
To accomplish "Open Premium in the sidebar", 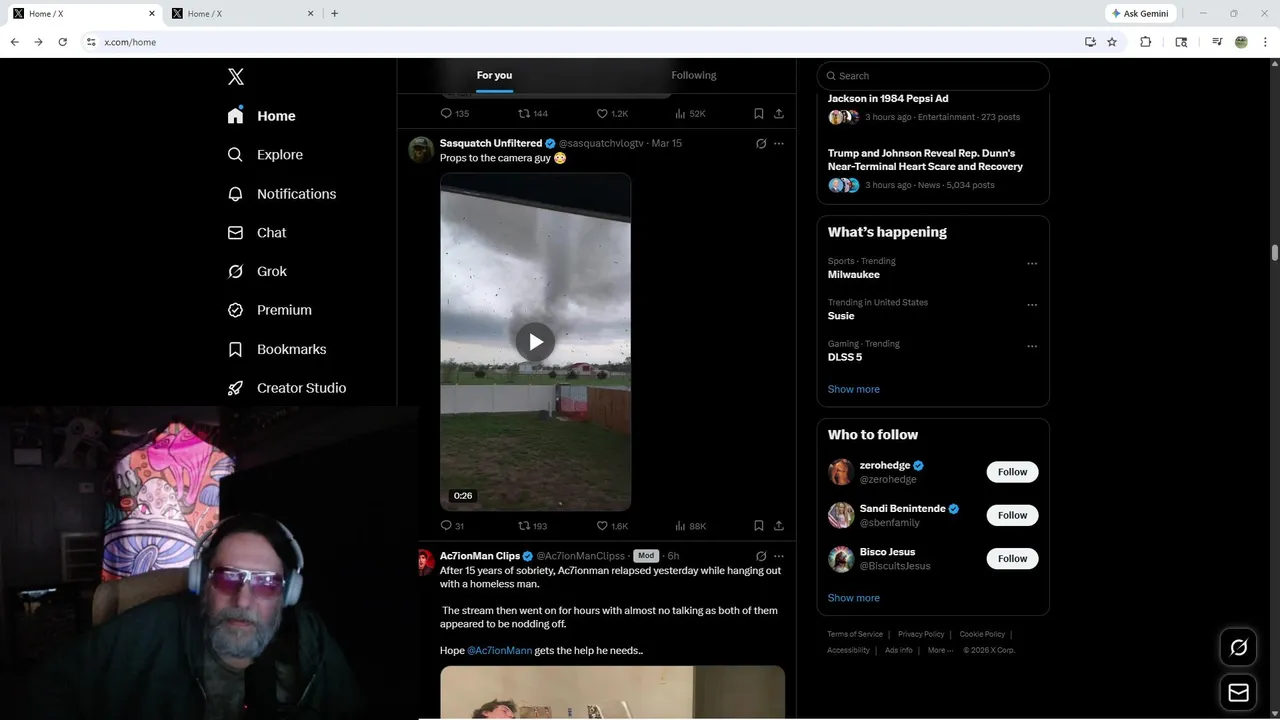I will pyautogui.click(x=270, y=310).
